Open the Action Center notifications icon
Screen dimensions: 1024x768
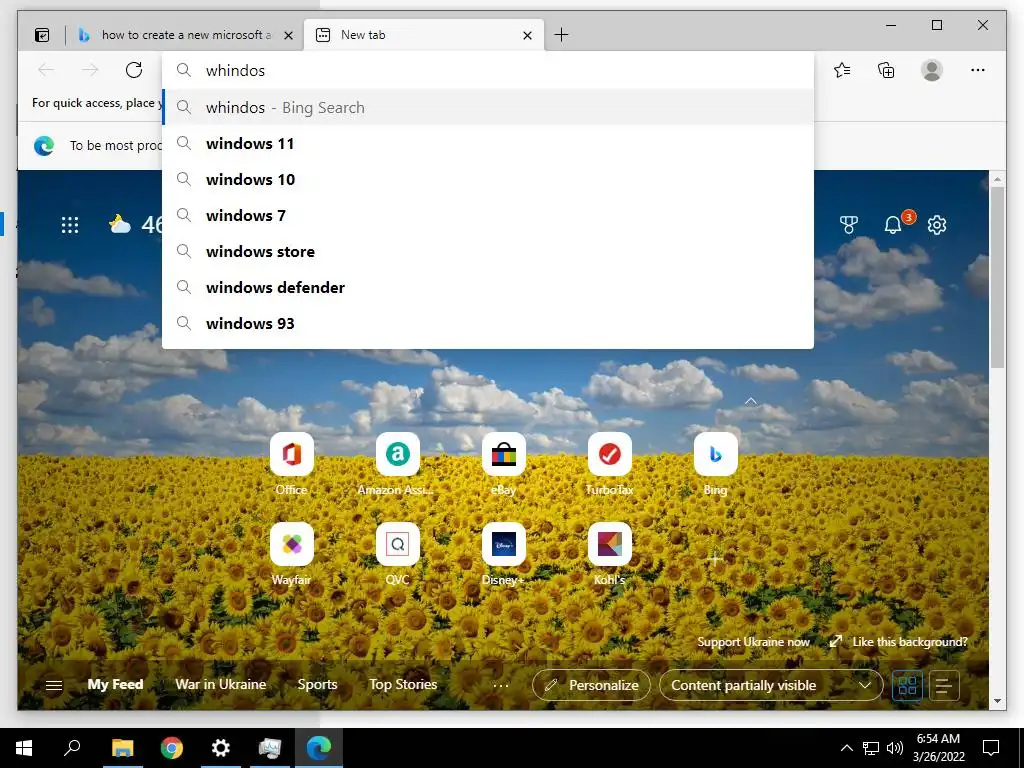991,748
